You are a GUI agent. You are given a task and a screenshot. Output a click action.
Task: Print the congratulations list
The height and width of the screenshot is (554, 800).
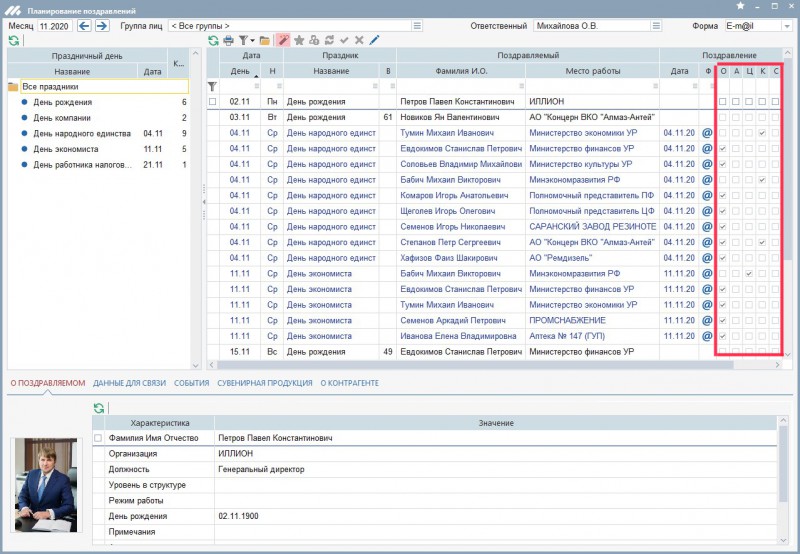[x=228, y=40]
